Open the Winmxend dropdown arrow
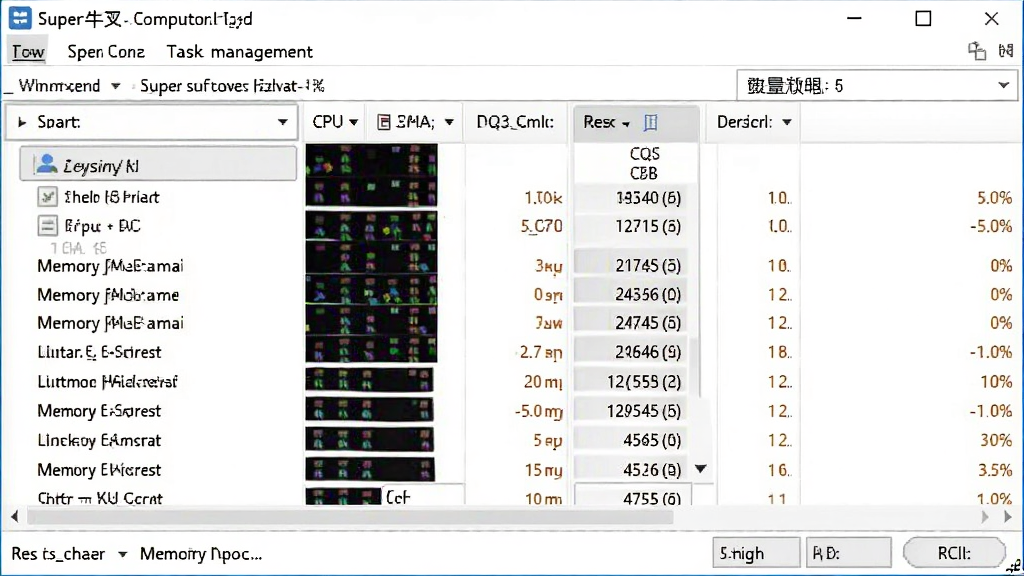This screenshot has height=576, width=1024. (x=116, y=86)
